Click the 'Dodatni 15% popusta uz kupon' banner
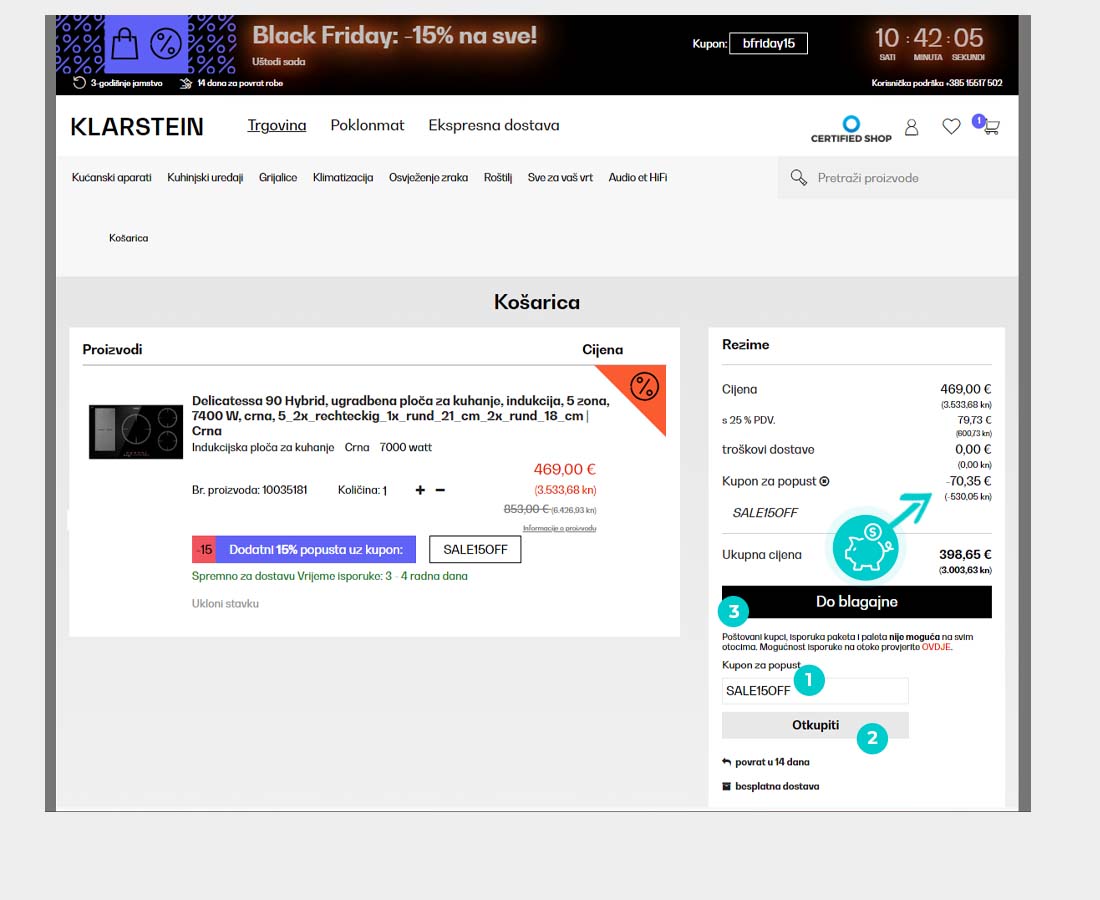Viewport: 1100px width, 900px height. pos(304,550)
